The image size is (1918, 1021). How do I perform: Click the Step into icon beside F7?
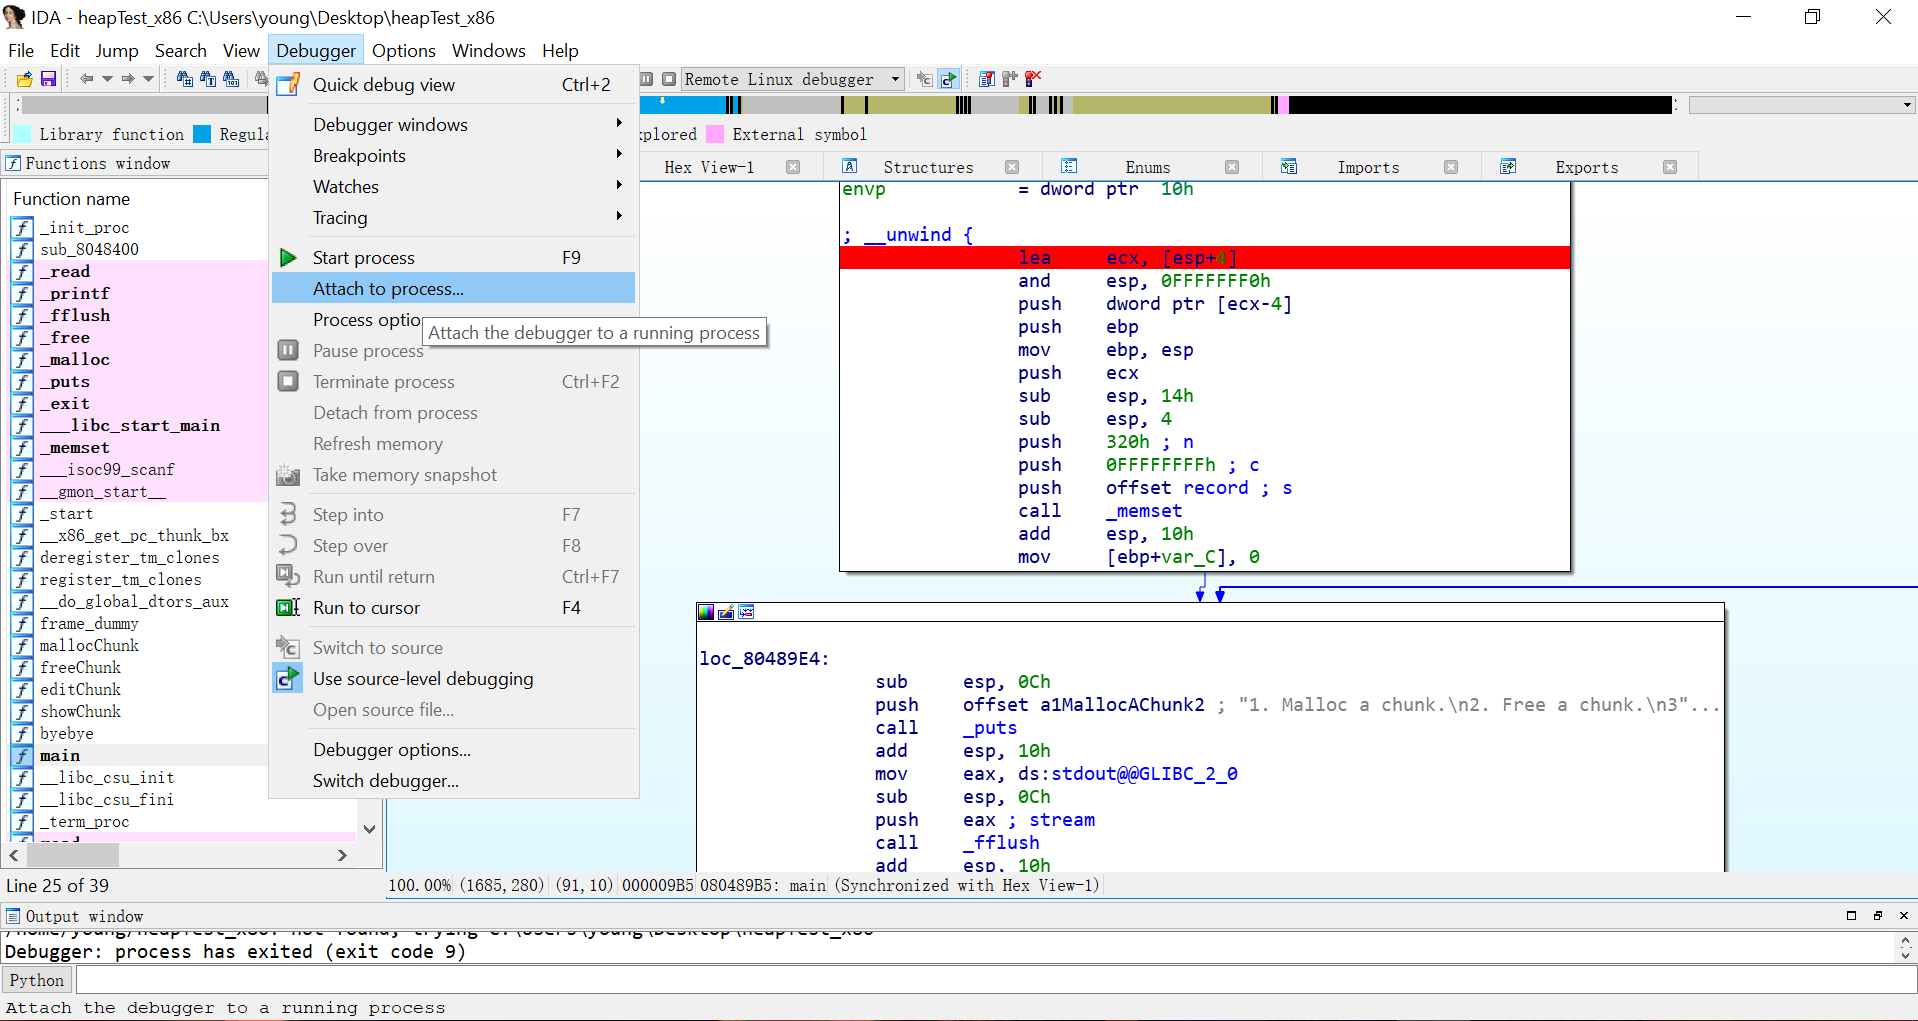(288, 513)
